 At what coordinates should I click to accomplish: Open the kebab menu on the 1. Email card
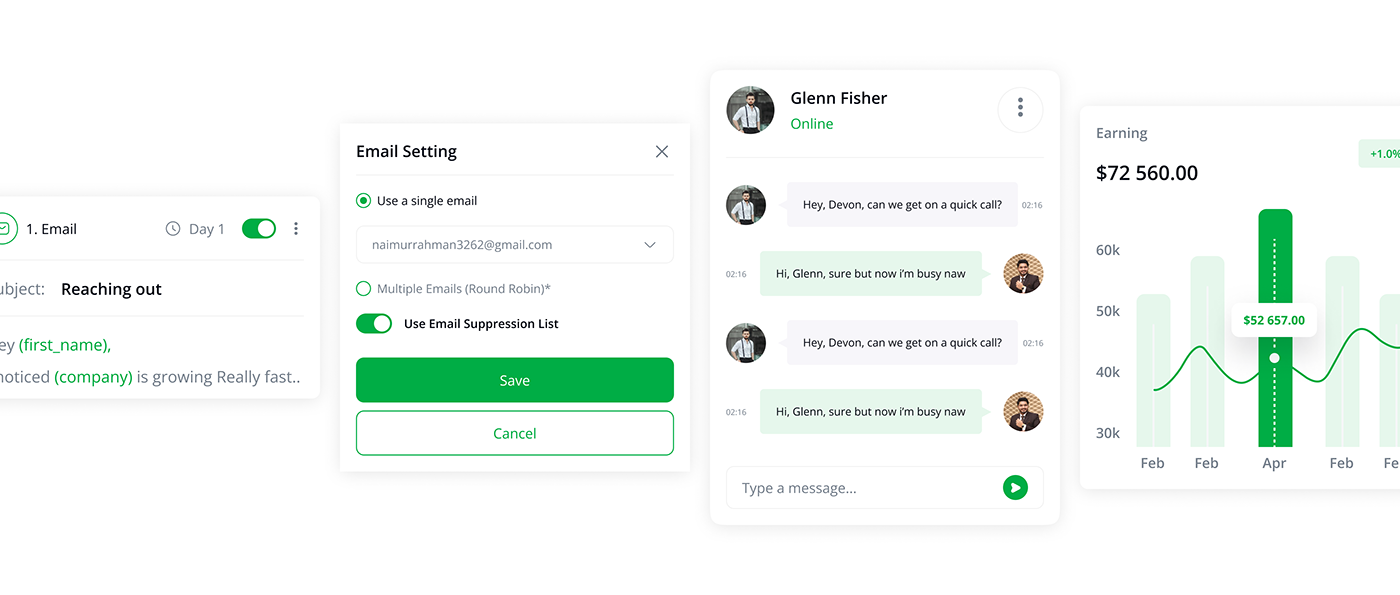(296, 229)
